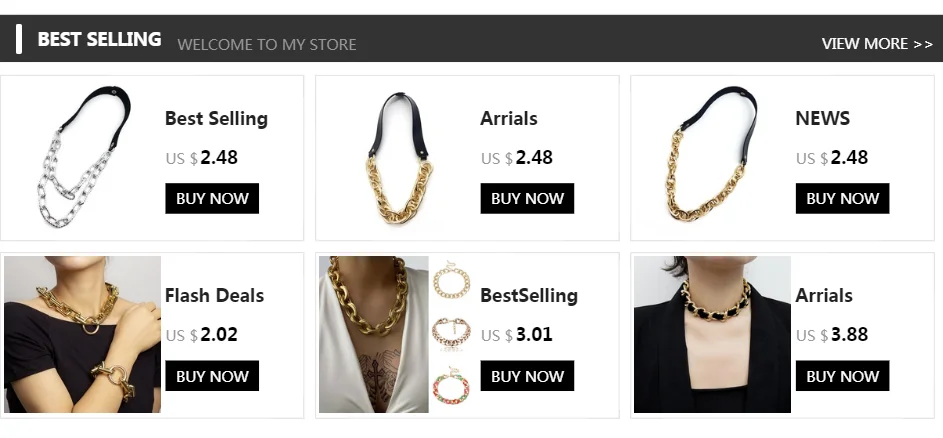Click BUY NOW under Arrials $2.48

527,199
